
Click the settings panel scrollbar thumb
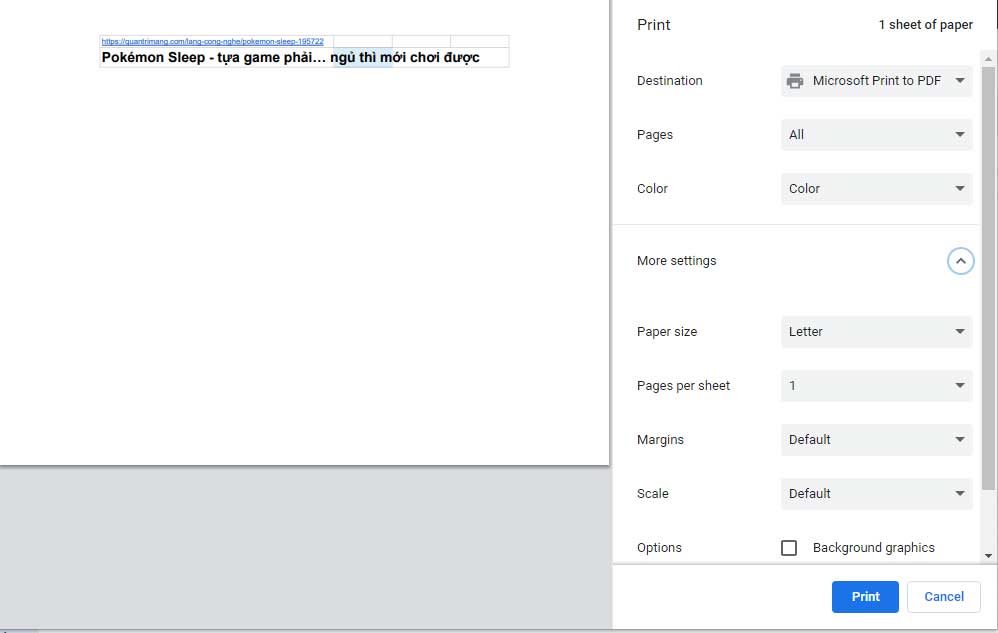(988, 277)
